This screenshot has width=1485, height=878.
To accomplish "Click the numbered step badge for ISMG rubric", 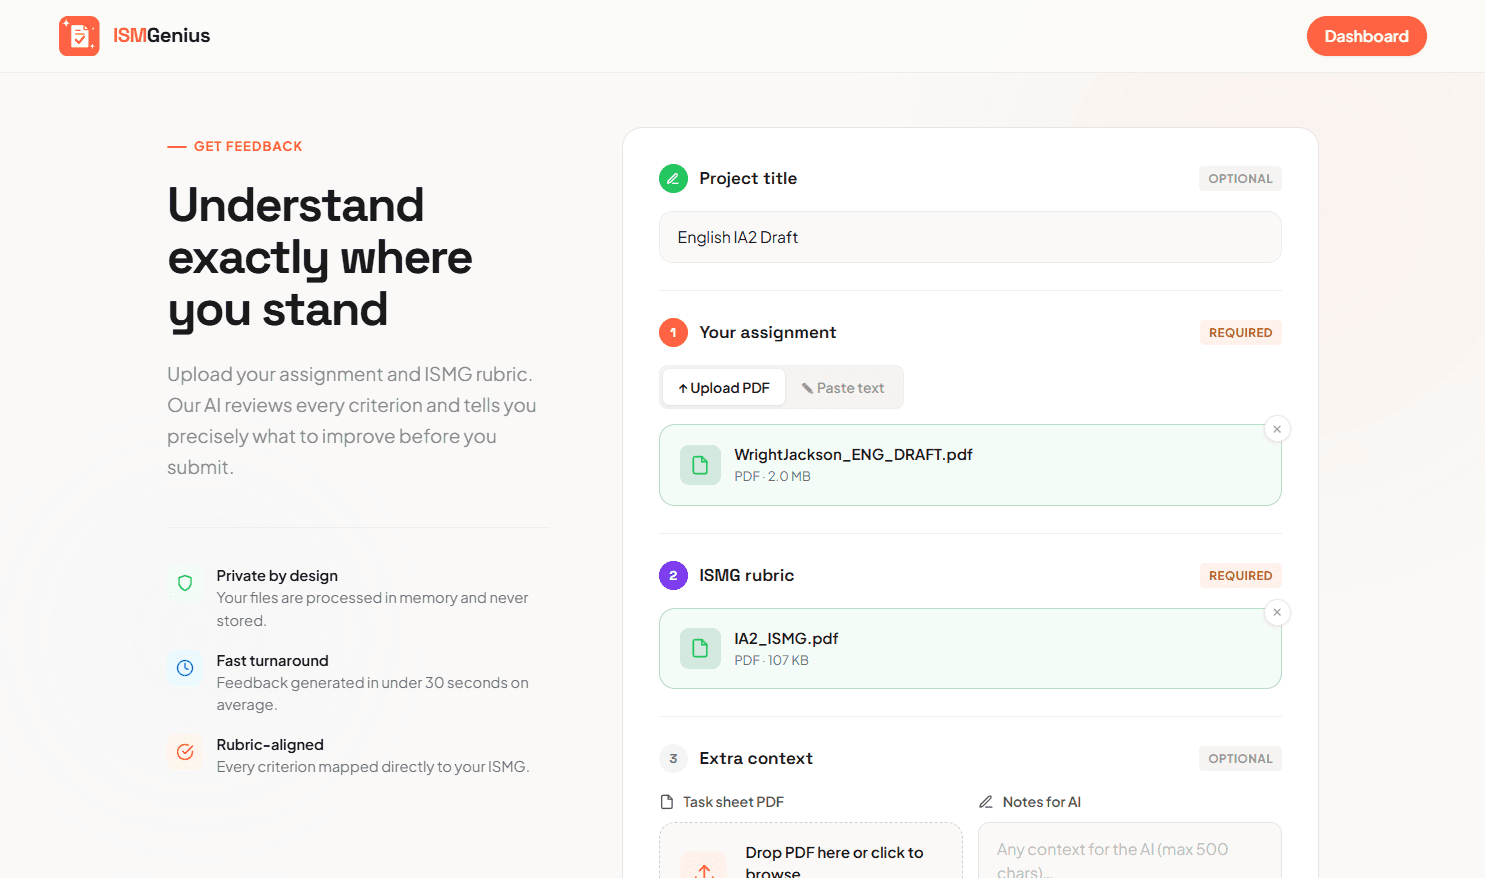I will coord(673,575).
